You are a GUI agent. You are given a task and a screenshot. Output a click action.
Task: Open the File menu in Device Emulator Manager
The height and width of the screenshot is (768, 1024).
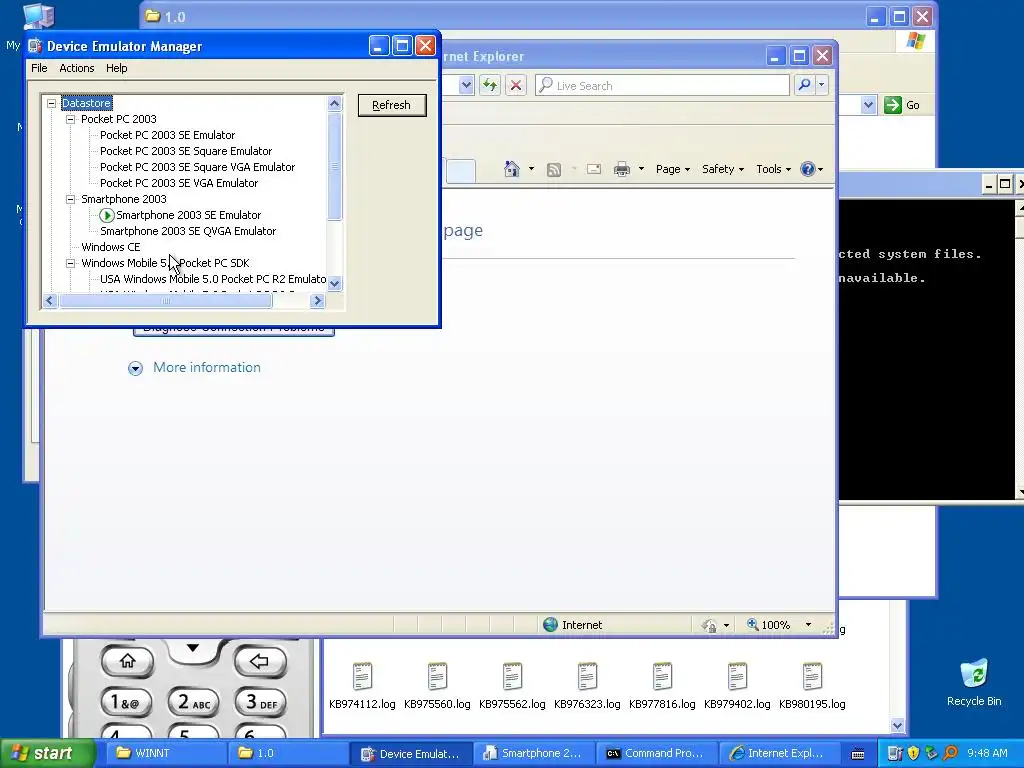click(39, 68)
